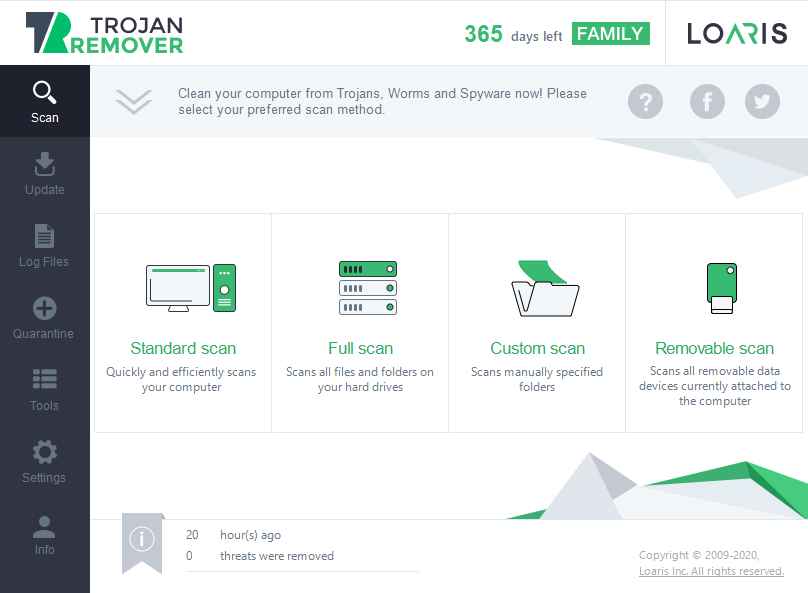The image size is (808, 593).
Task: Open the Facebook page icon
Action: (x=707, y=101)
